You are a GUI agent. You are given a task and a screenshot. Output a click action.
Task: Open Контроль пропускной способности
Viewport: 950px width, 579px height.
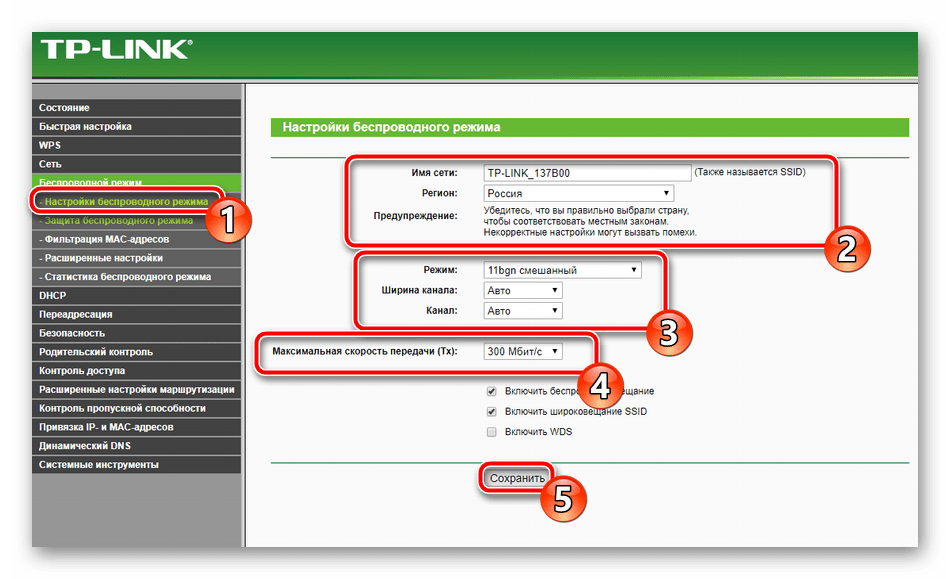coord(136,408)
